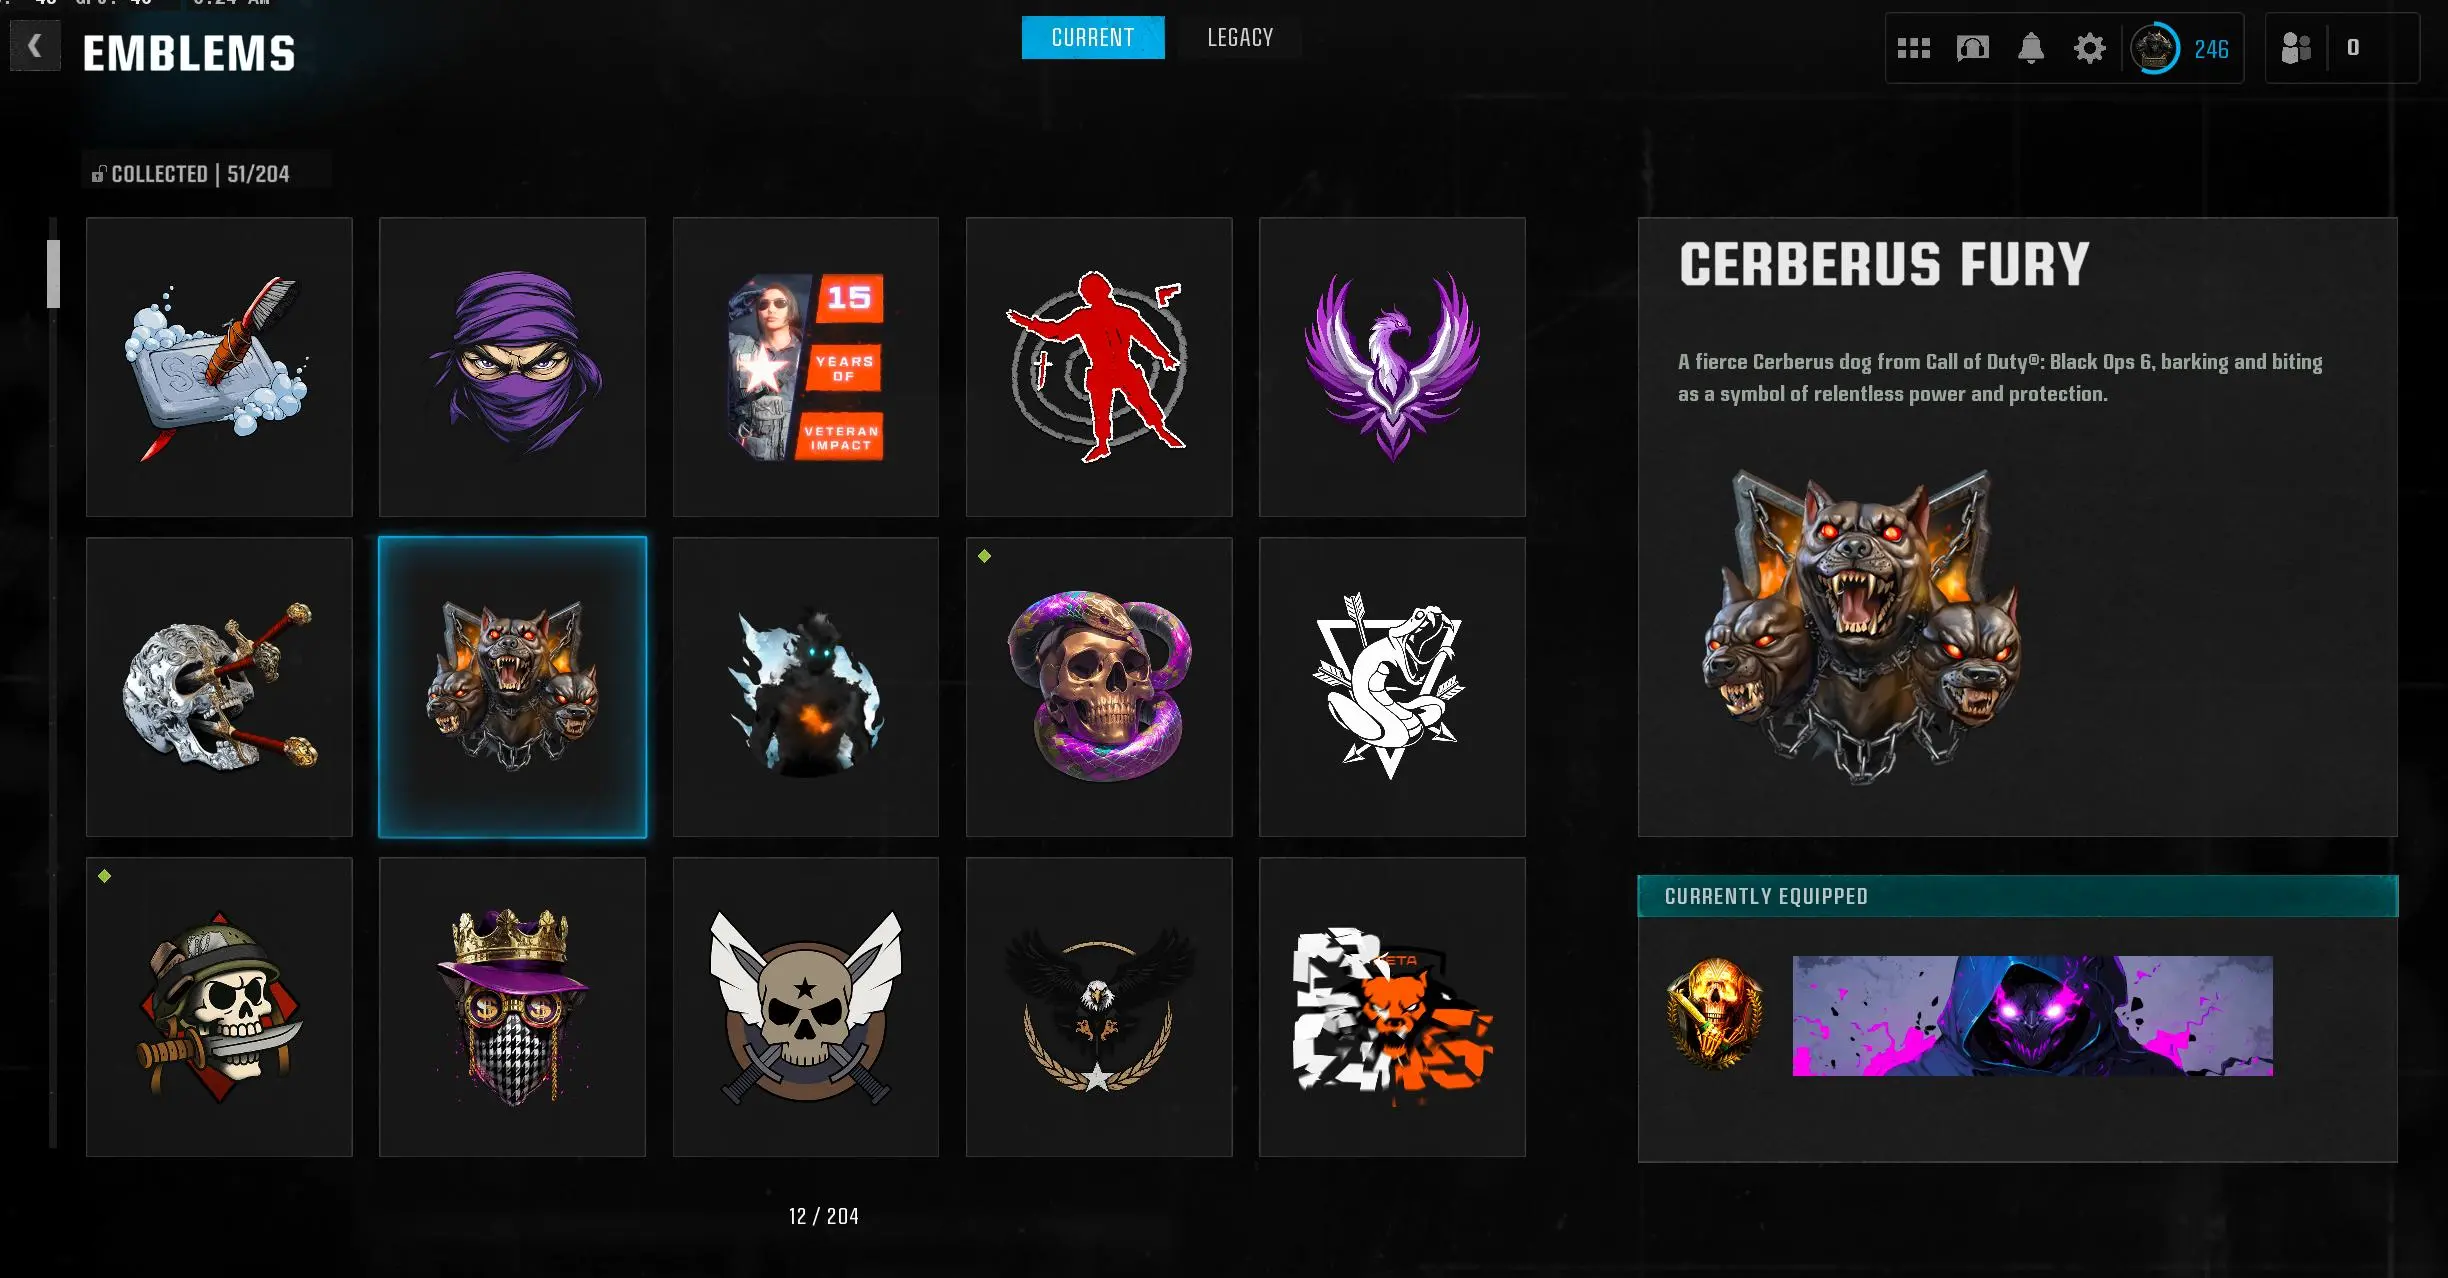This screenshot has width=2448, height=1278.
Task: Select the purple snake golden skull emblem
Action: [1099, 687]
